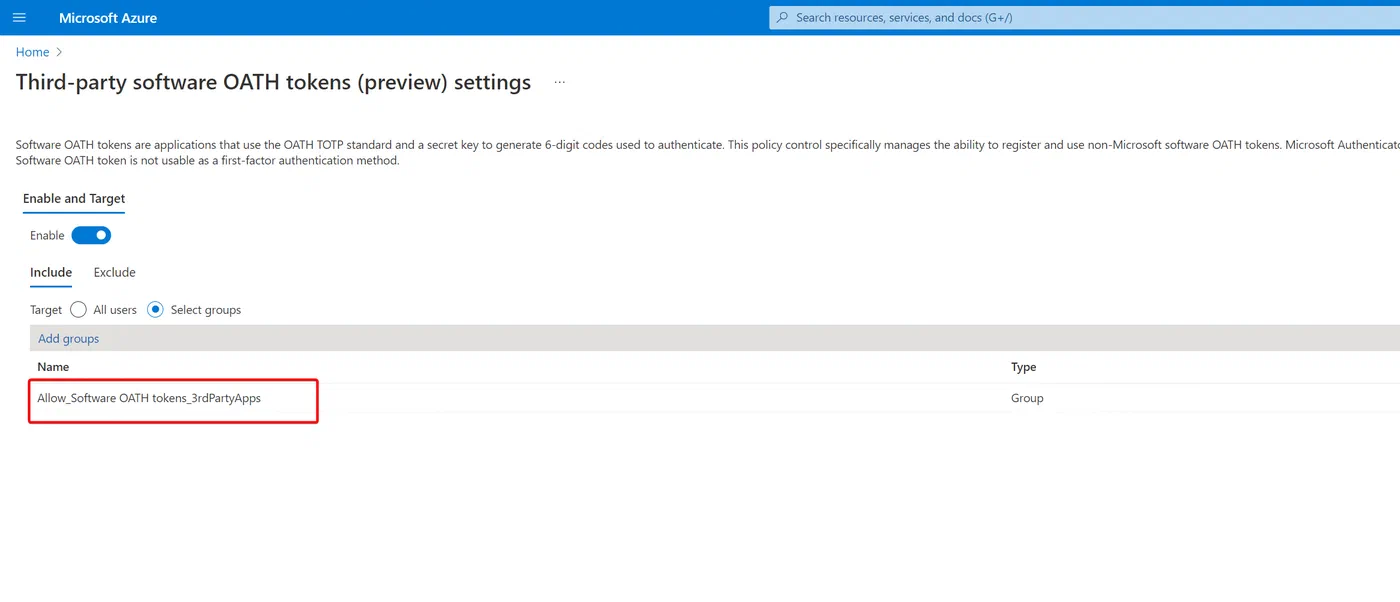The image size is (1400, 602).
Task: Click the page title heading text
Action: [x=273, y=83]
